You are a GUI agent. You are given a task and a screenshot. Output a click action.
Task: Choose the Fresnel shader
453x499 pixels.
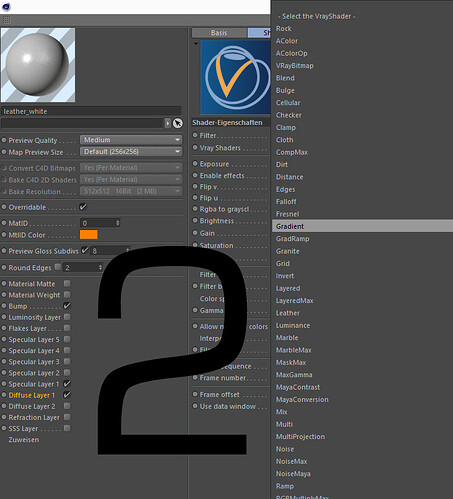click(287, 214)
